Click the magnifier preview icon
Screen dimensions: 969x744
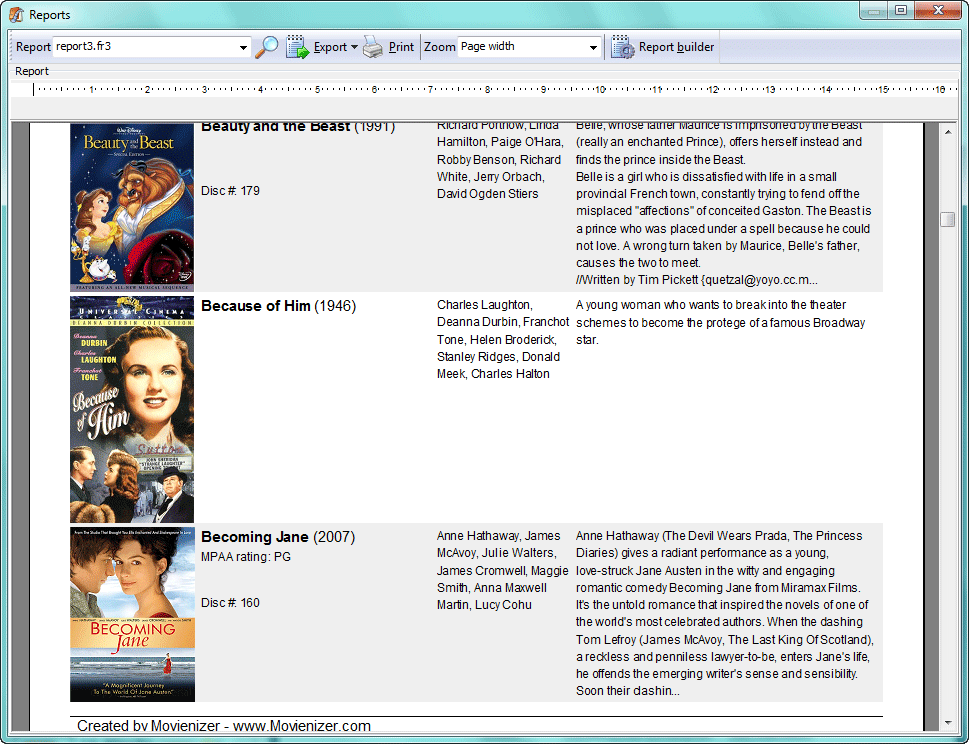pyautogui.click(x=267, y=47)
